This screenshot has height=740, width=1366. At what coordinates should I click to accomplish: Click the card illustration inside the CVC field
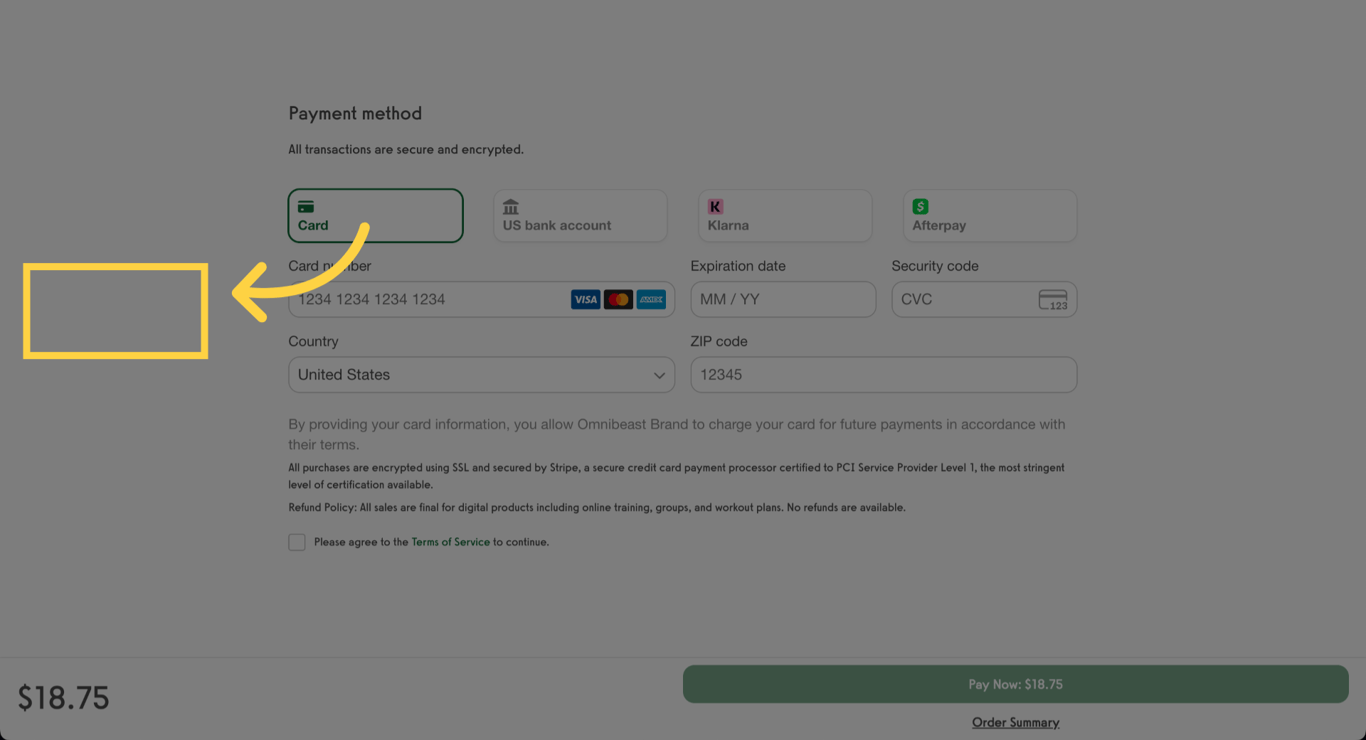[1054, 299]
